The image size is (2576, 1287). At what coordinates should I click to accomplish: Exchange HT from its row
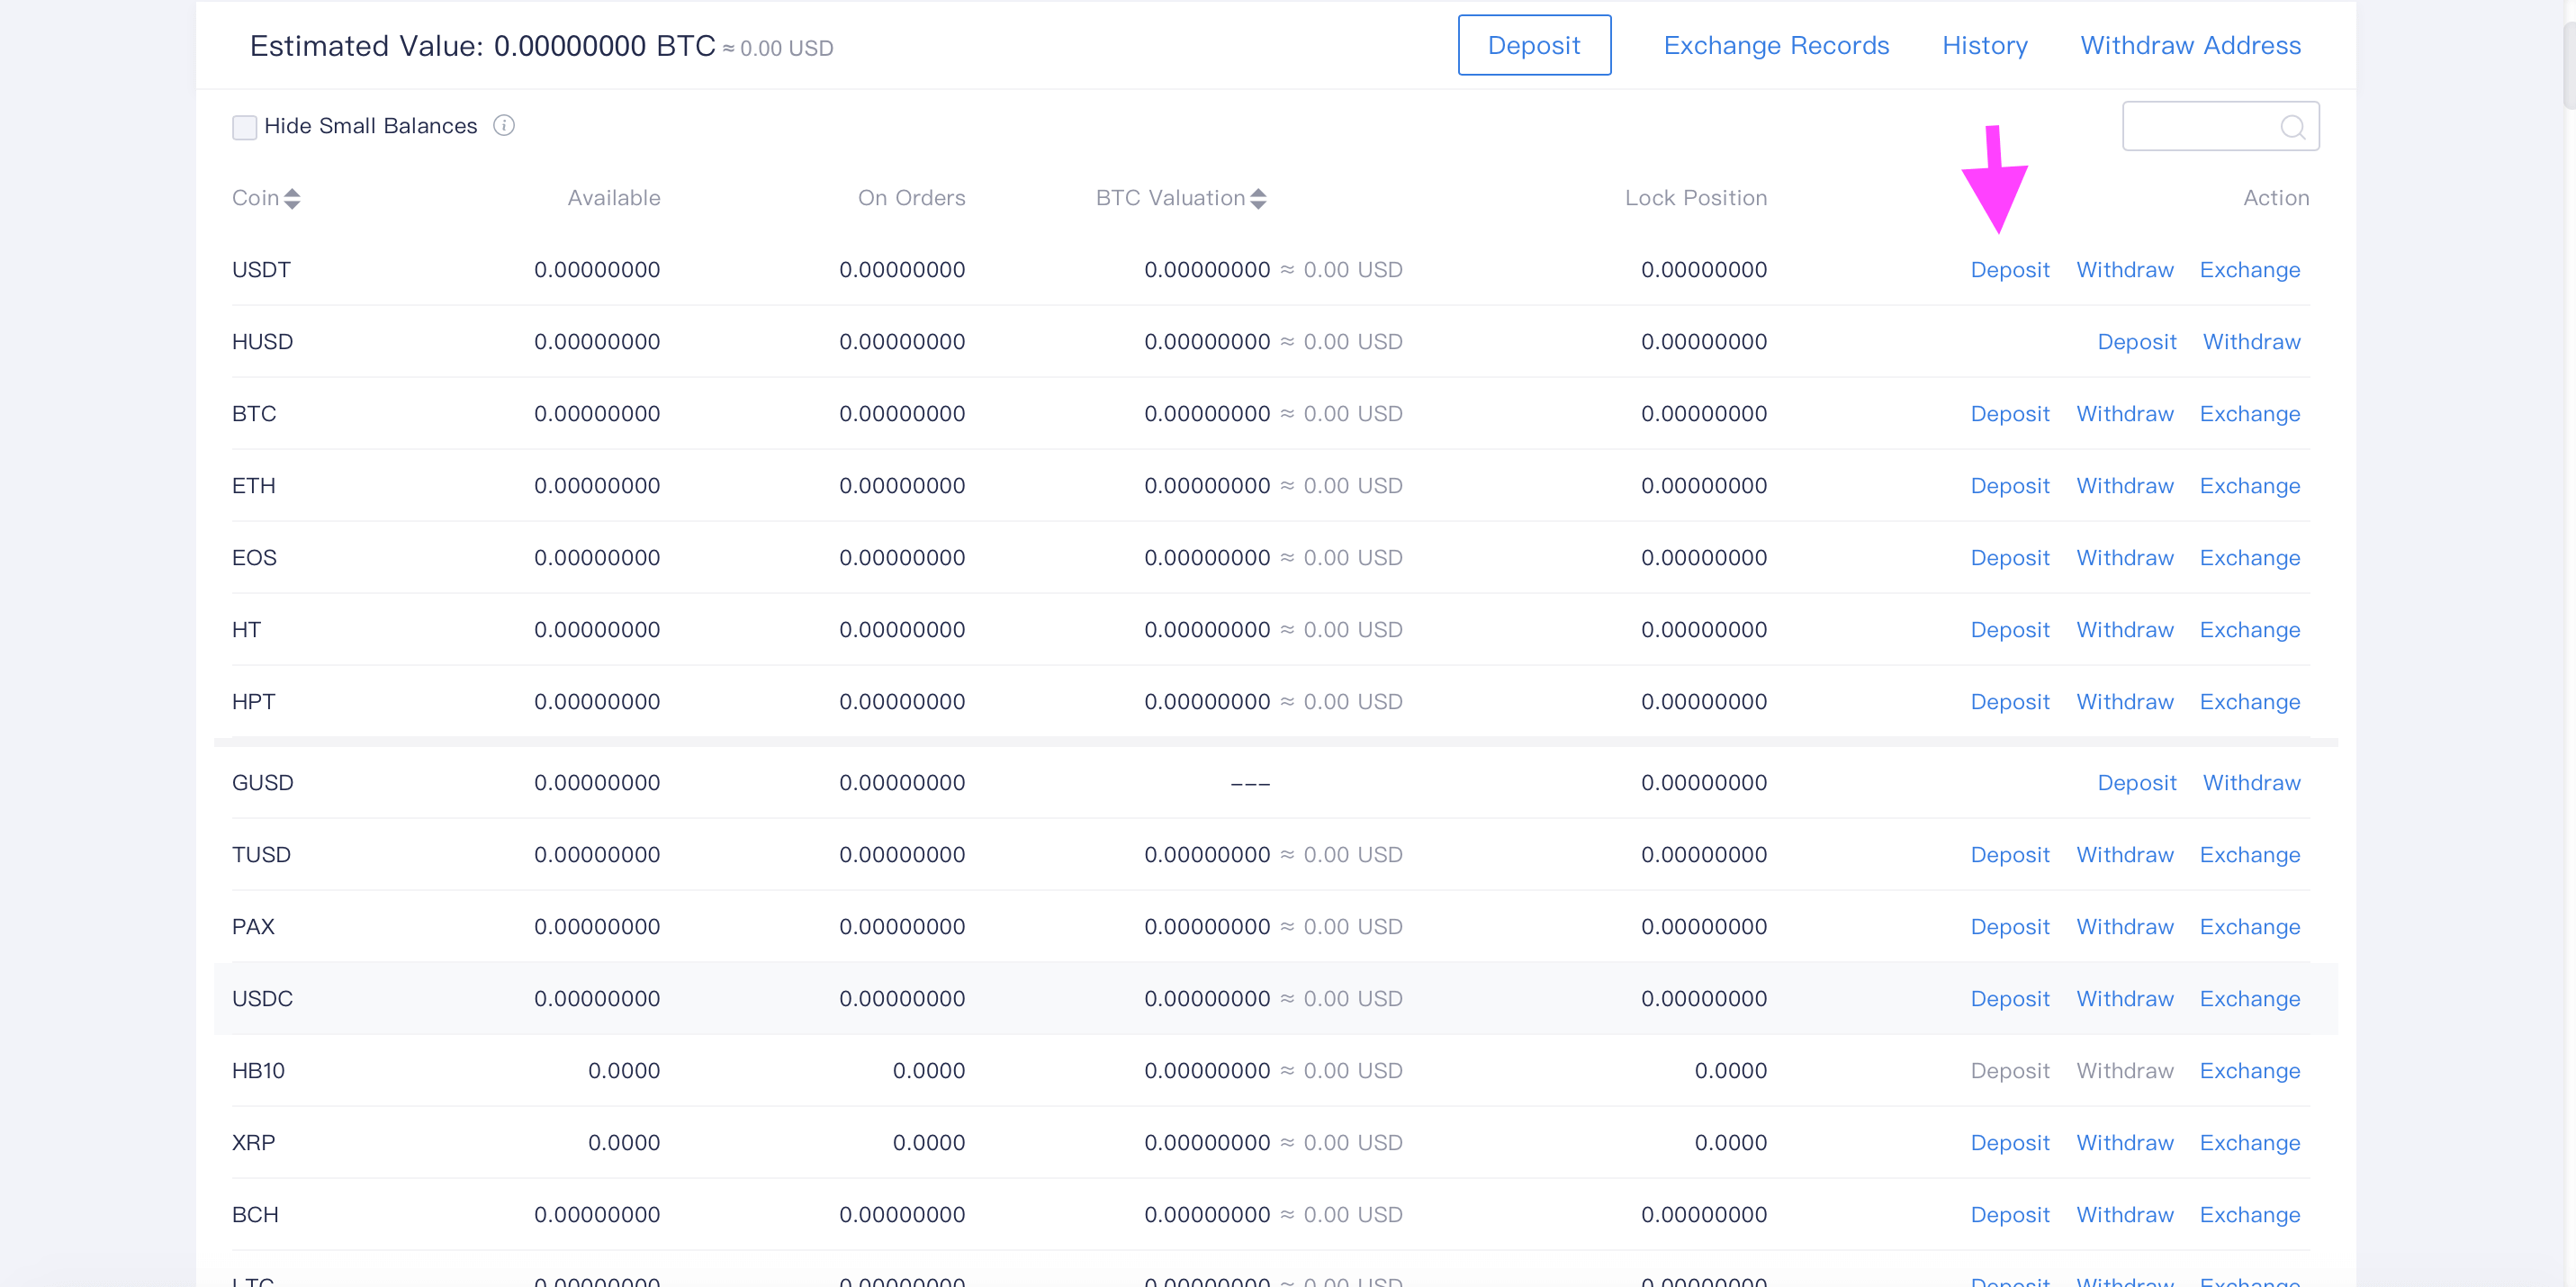coord(2249,630)
